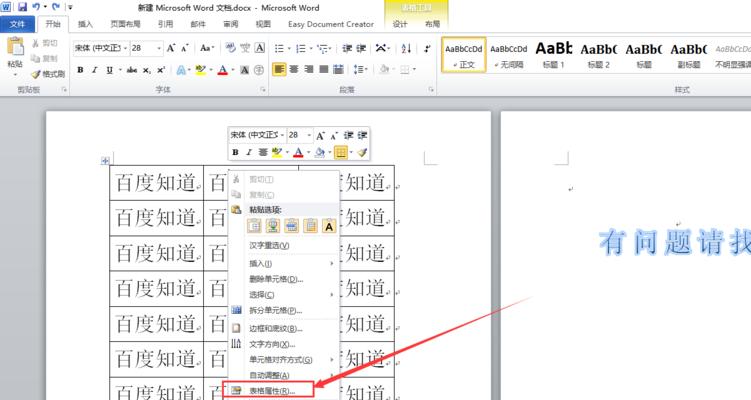Screen dimensions: 751x400
Task: Click the ribbon Increase Indent icon
Action: [361, 48]
